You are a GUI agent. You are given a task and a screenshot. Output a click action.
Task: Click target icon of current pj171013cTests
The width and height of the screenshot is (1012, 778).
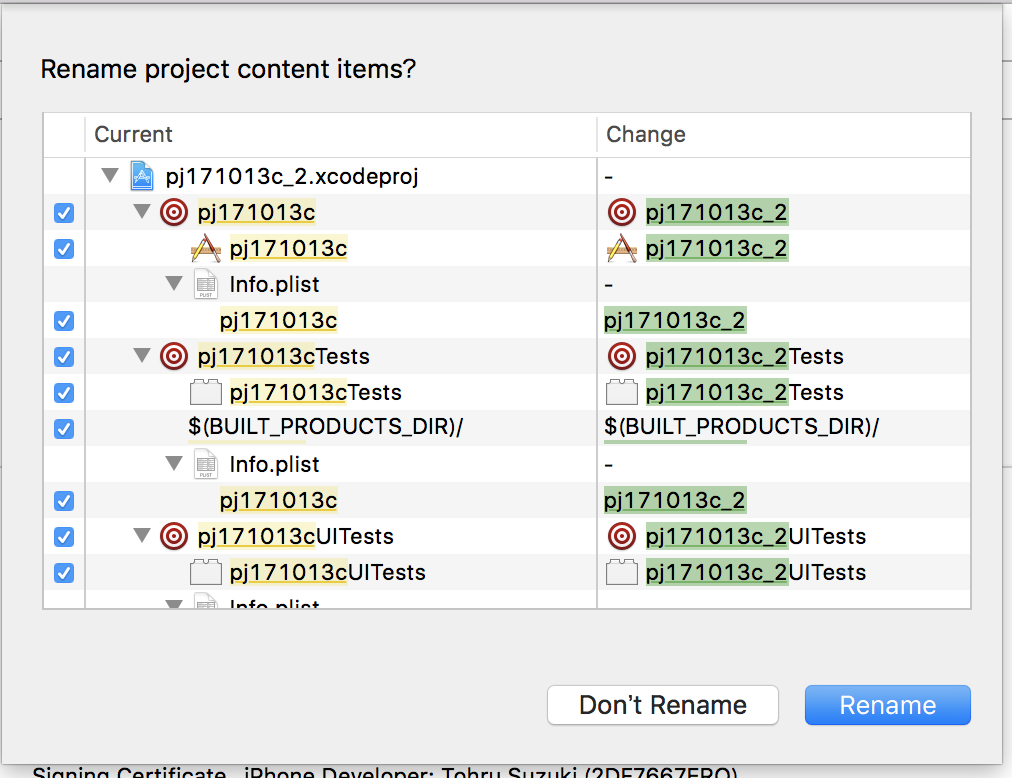(x=174, y=356)
